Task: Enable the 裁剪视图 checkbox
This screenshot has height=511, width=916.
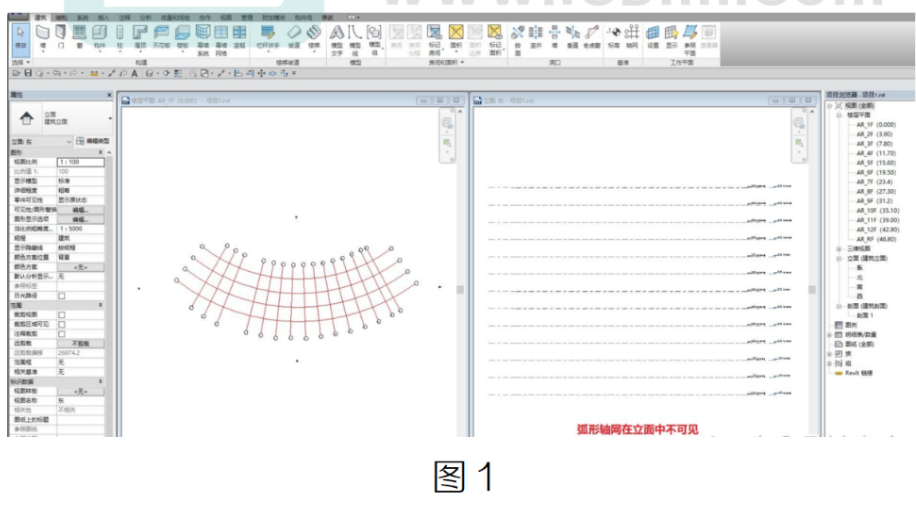Action: pyautogui.click(x=61, y=315)
